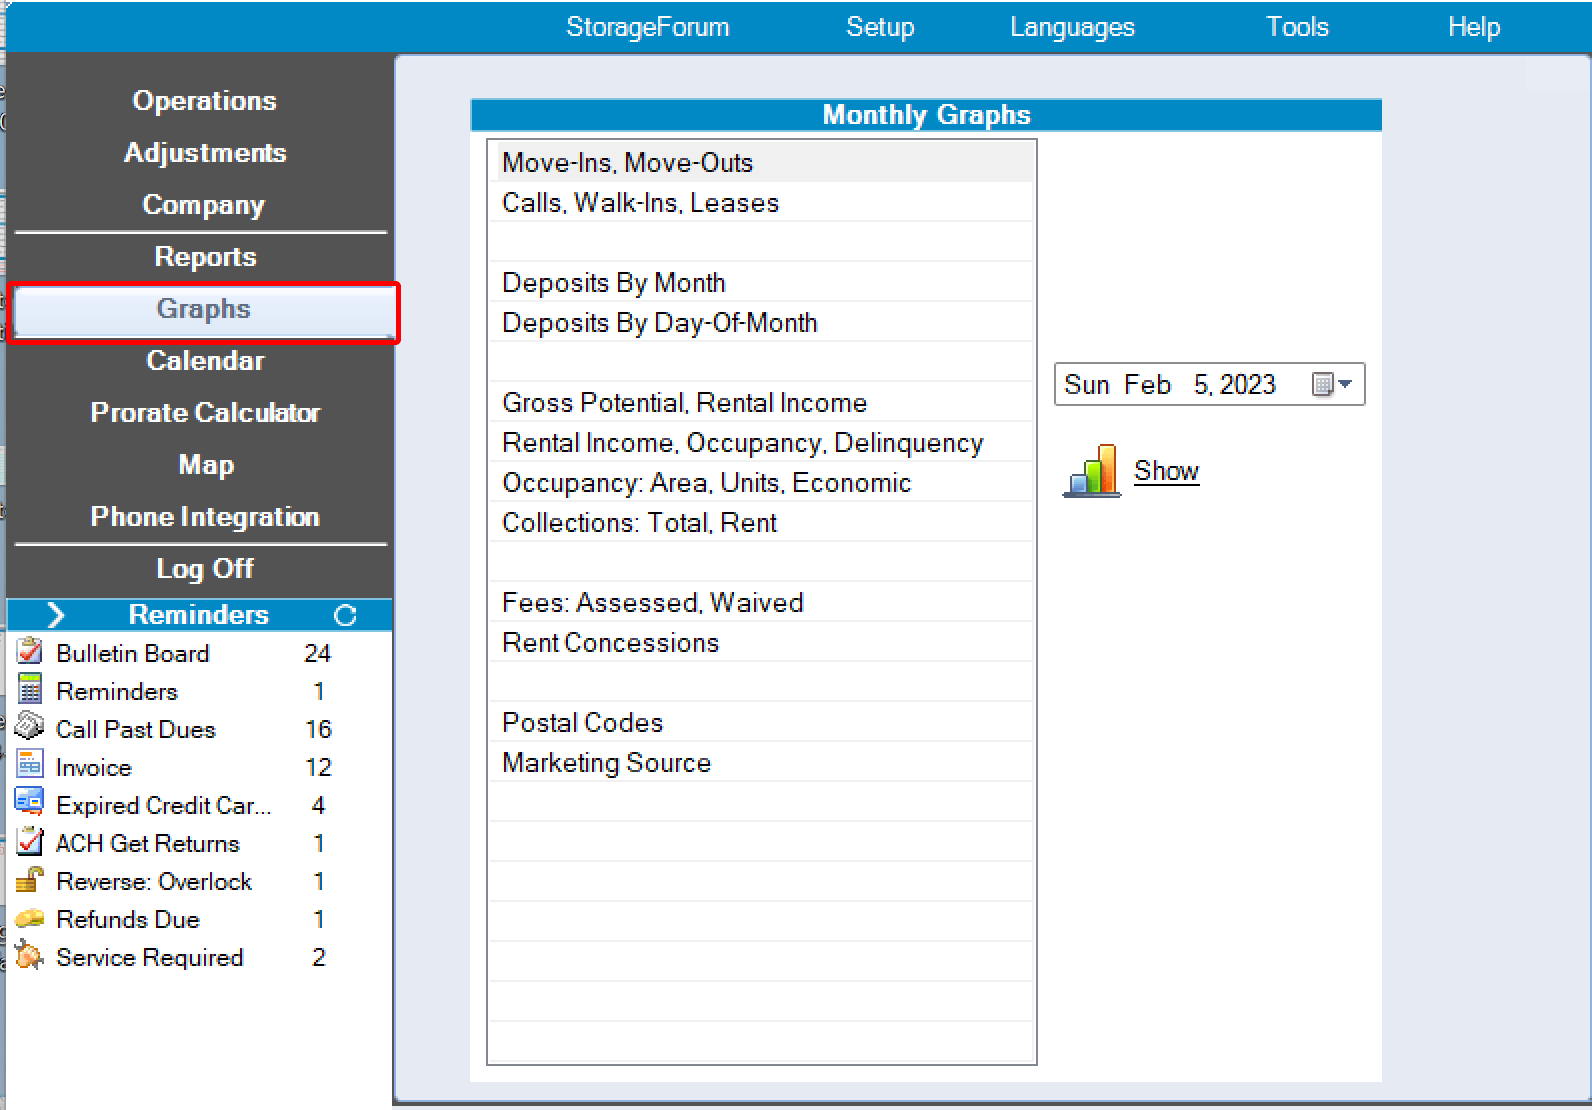
Task: Open the date picker calendar dropdown
Action: coord(1333,384)
